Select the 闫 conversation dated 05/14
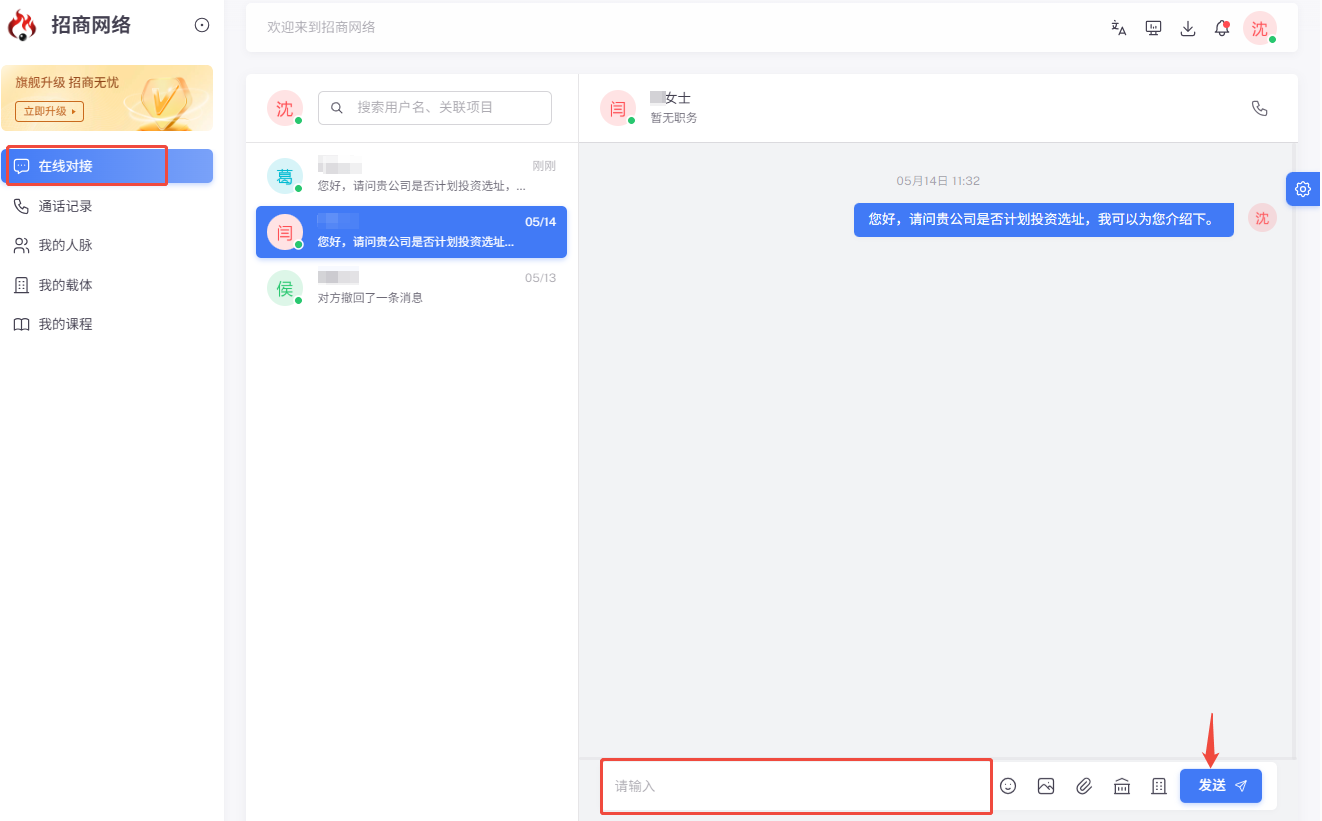The height and width of the screenshot is (821, 1322). (411, 232)
